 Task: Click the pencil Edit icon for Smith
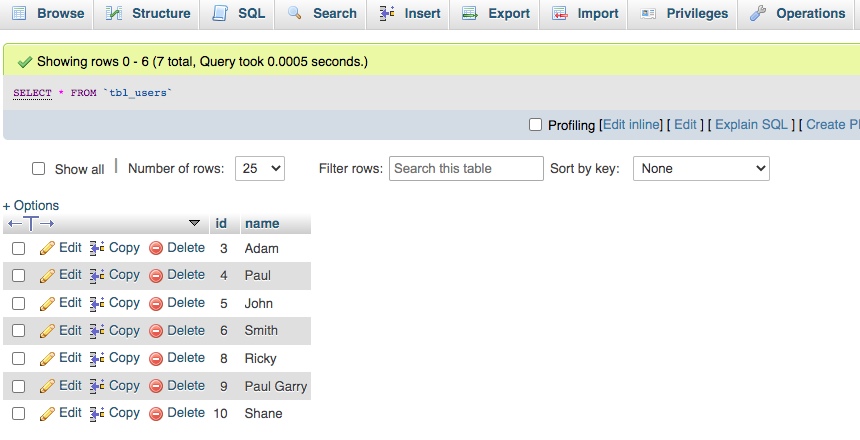(47, 331)
